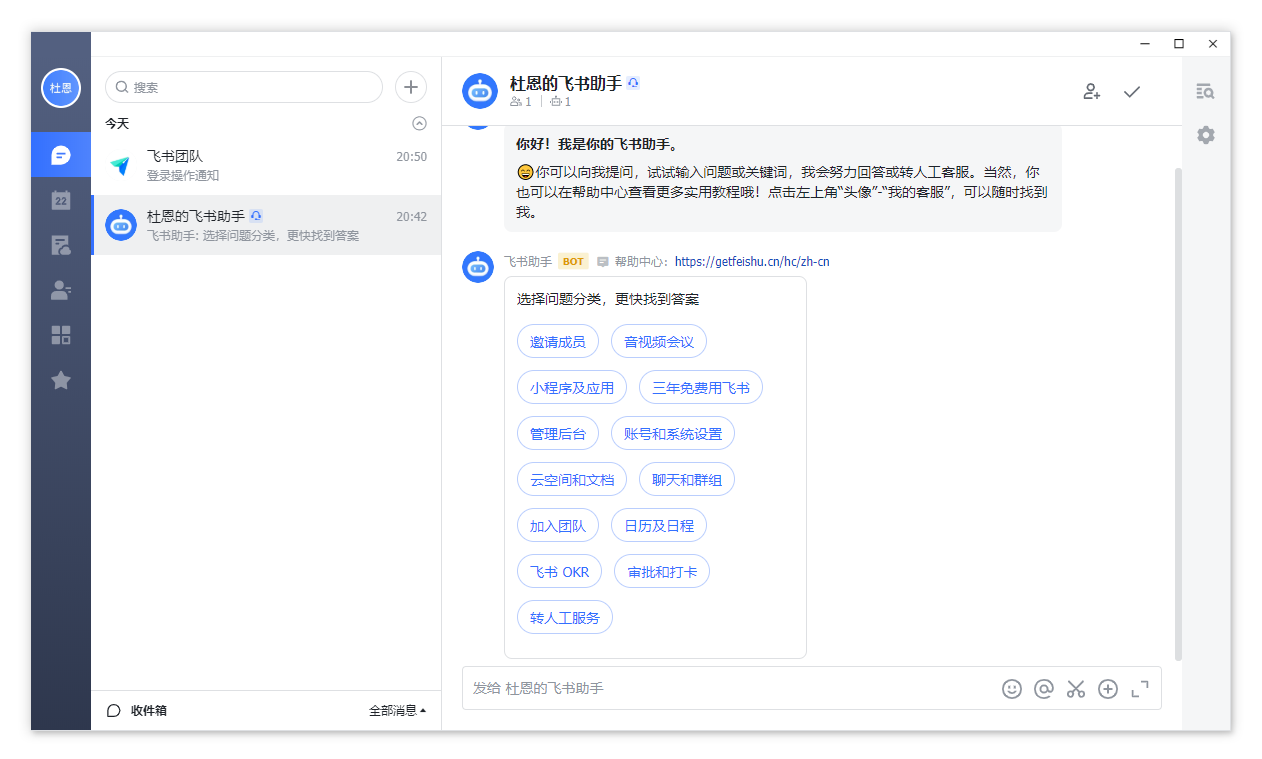The width and height of the screenshot is (1262, 759).
Task: Choose the 转人工服务 option
Action: [565, 618]
